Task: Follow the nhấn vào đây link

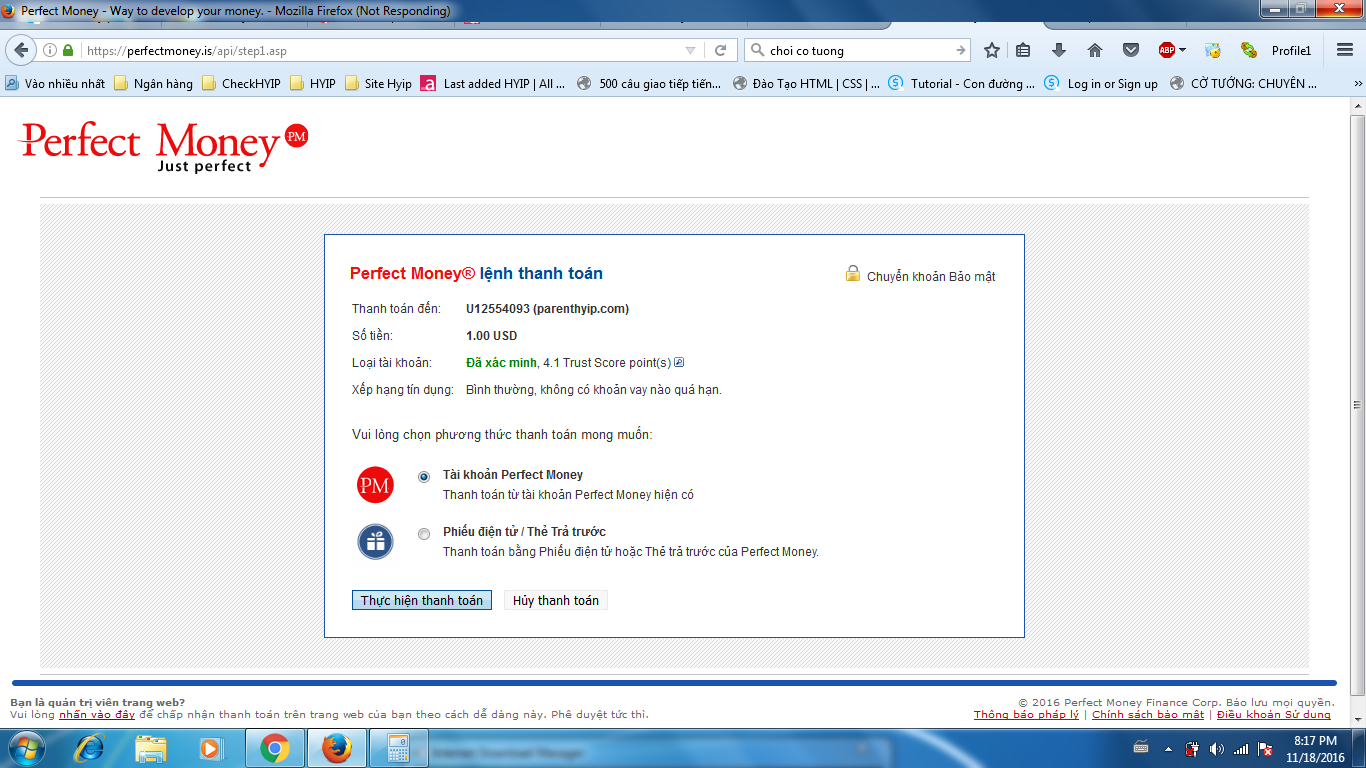Action: point(97,714)
